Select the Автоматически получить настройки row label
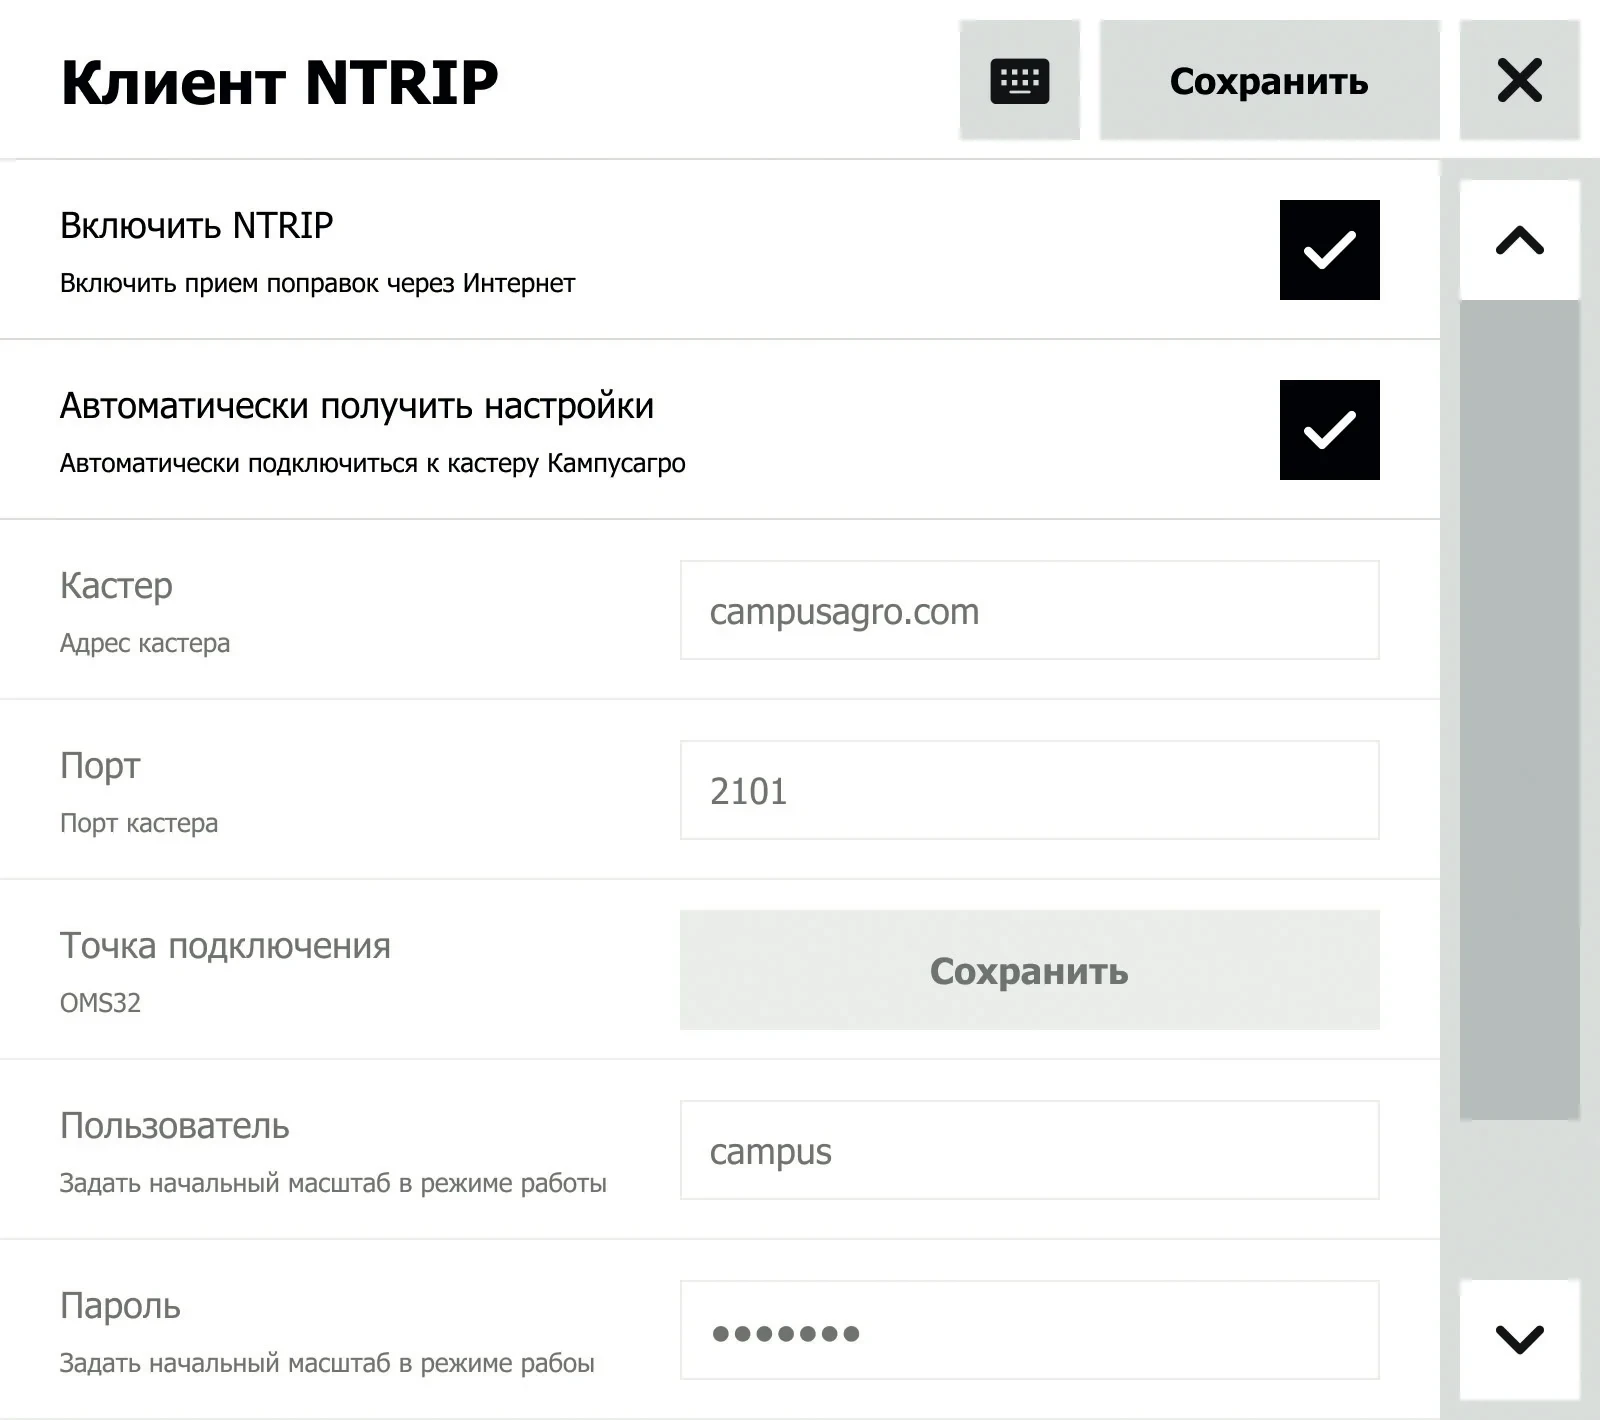 357,406
